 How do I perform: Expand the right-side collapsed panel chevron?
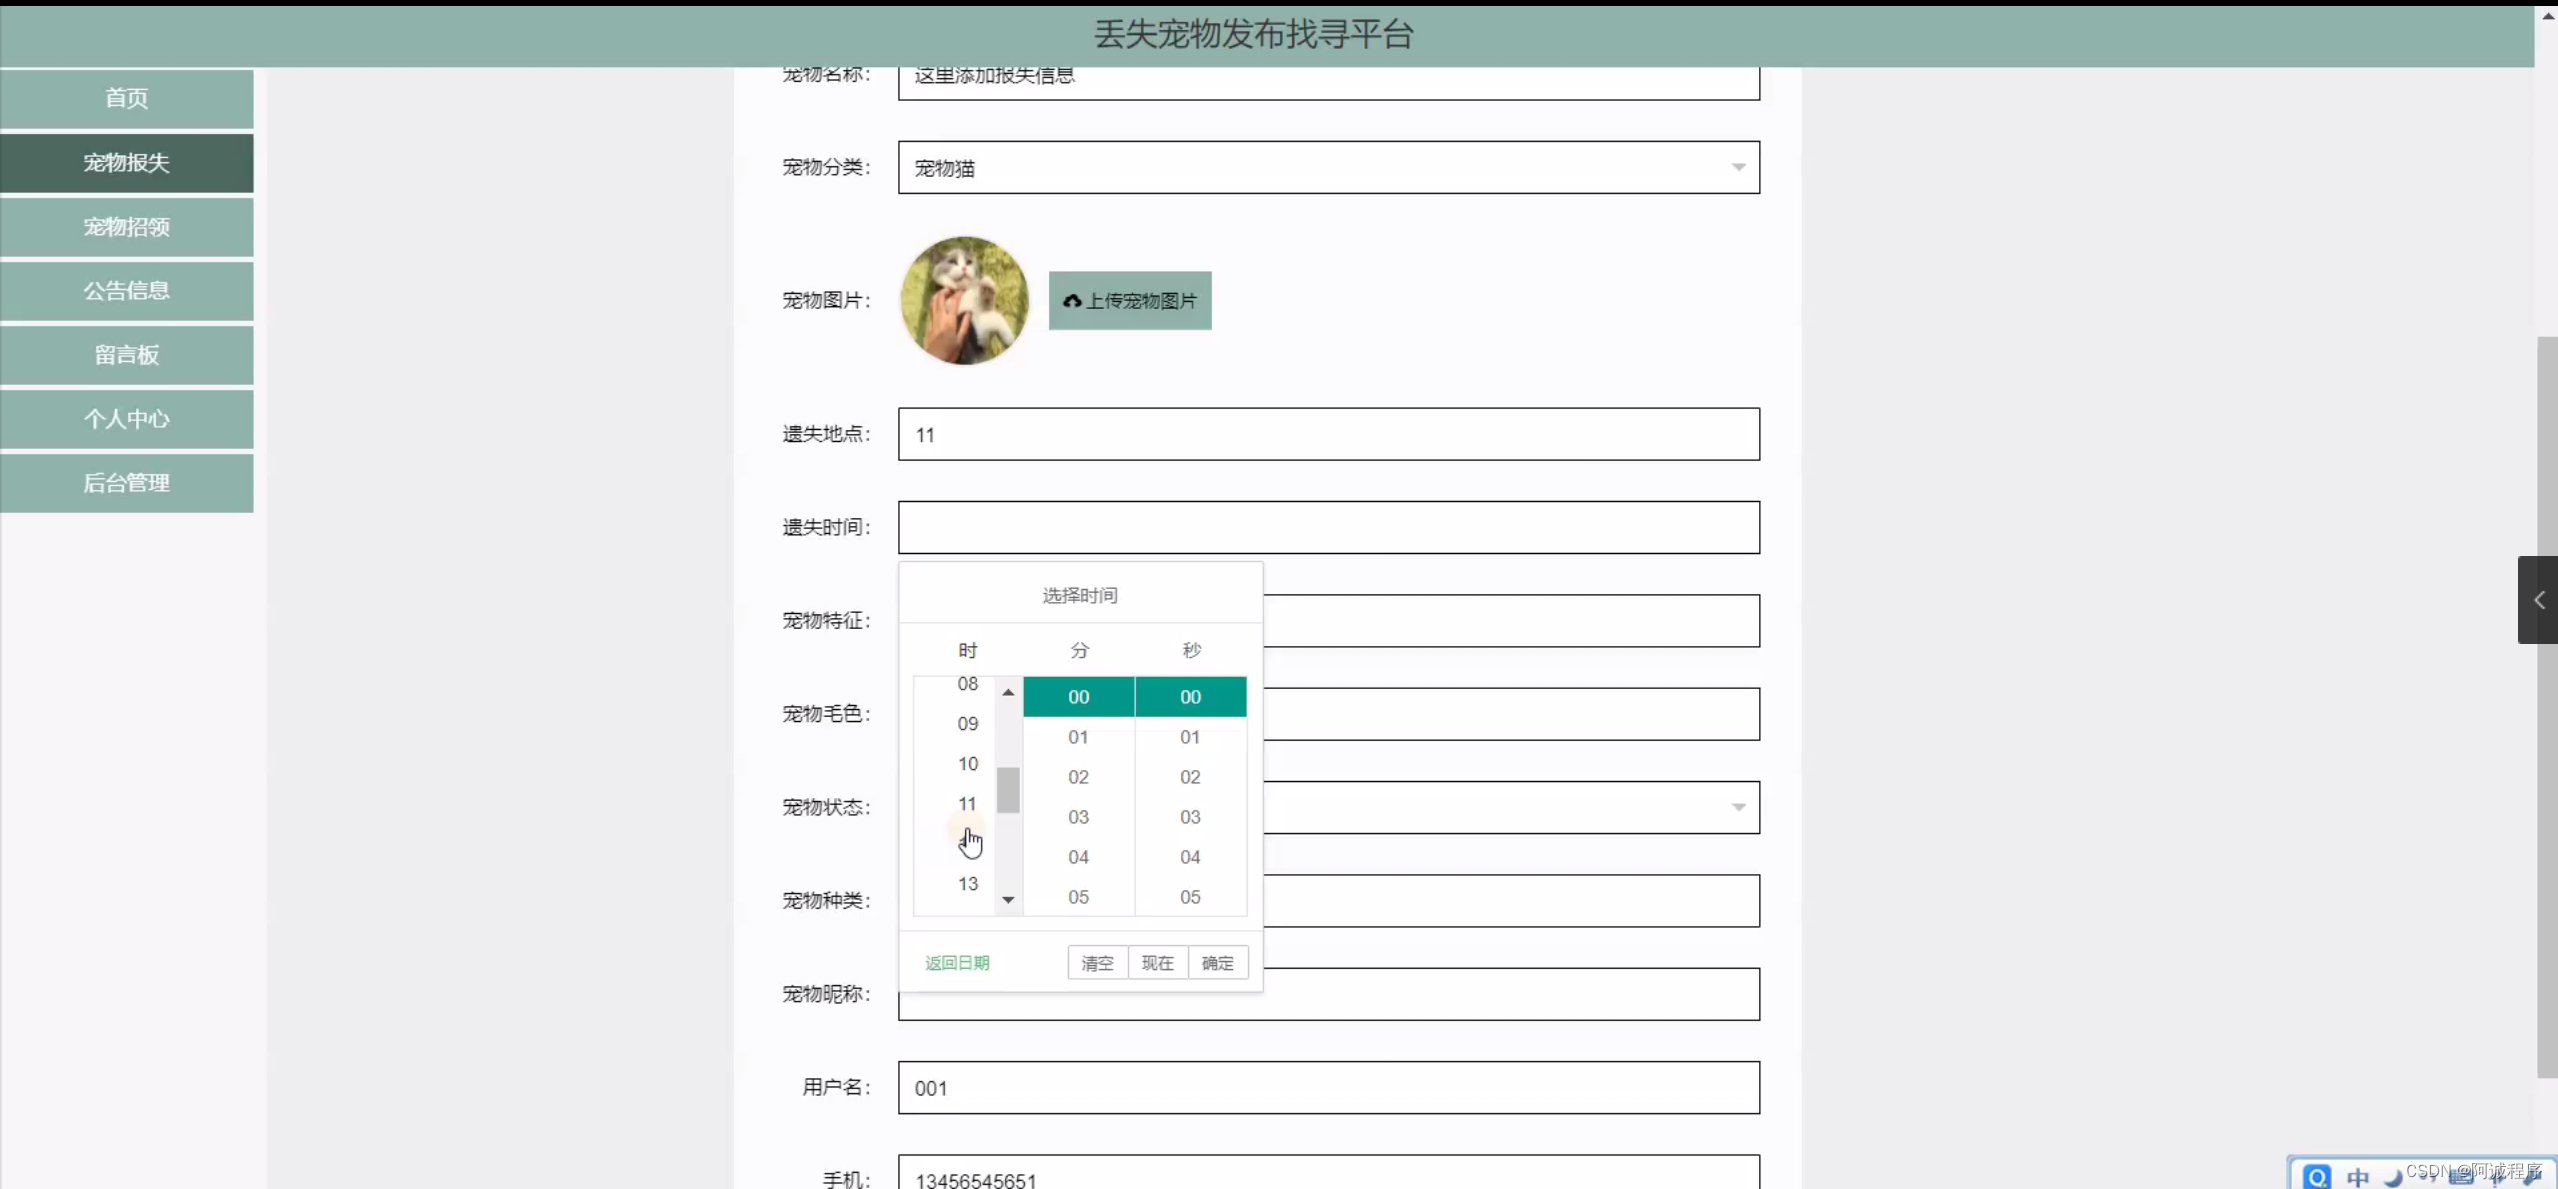(2538, 600)
